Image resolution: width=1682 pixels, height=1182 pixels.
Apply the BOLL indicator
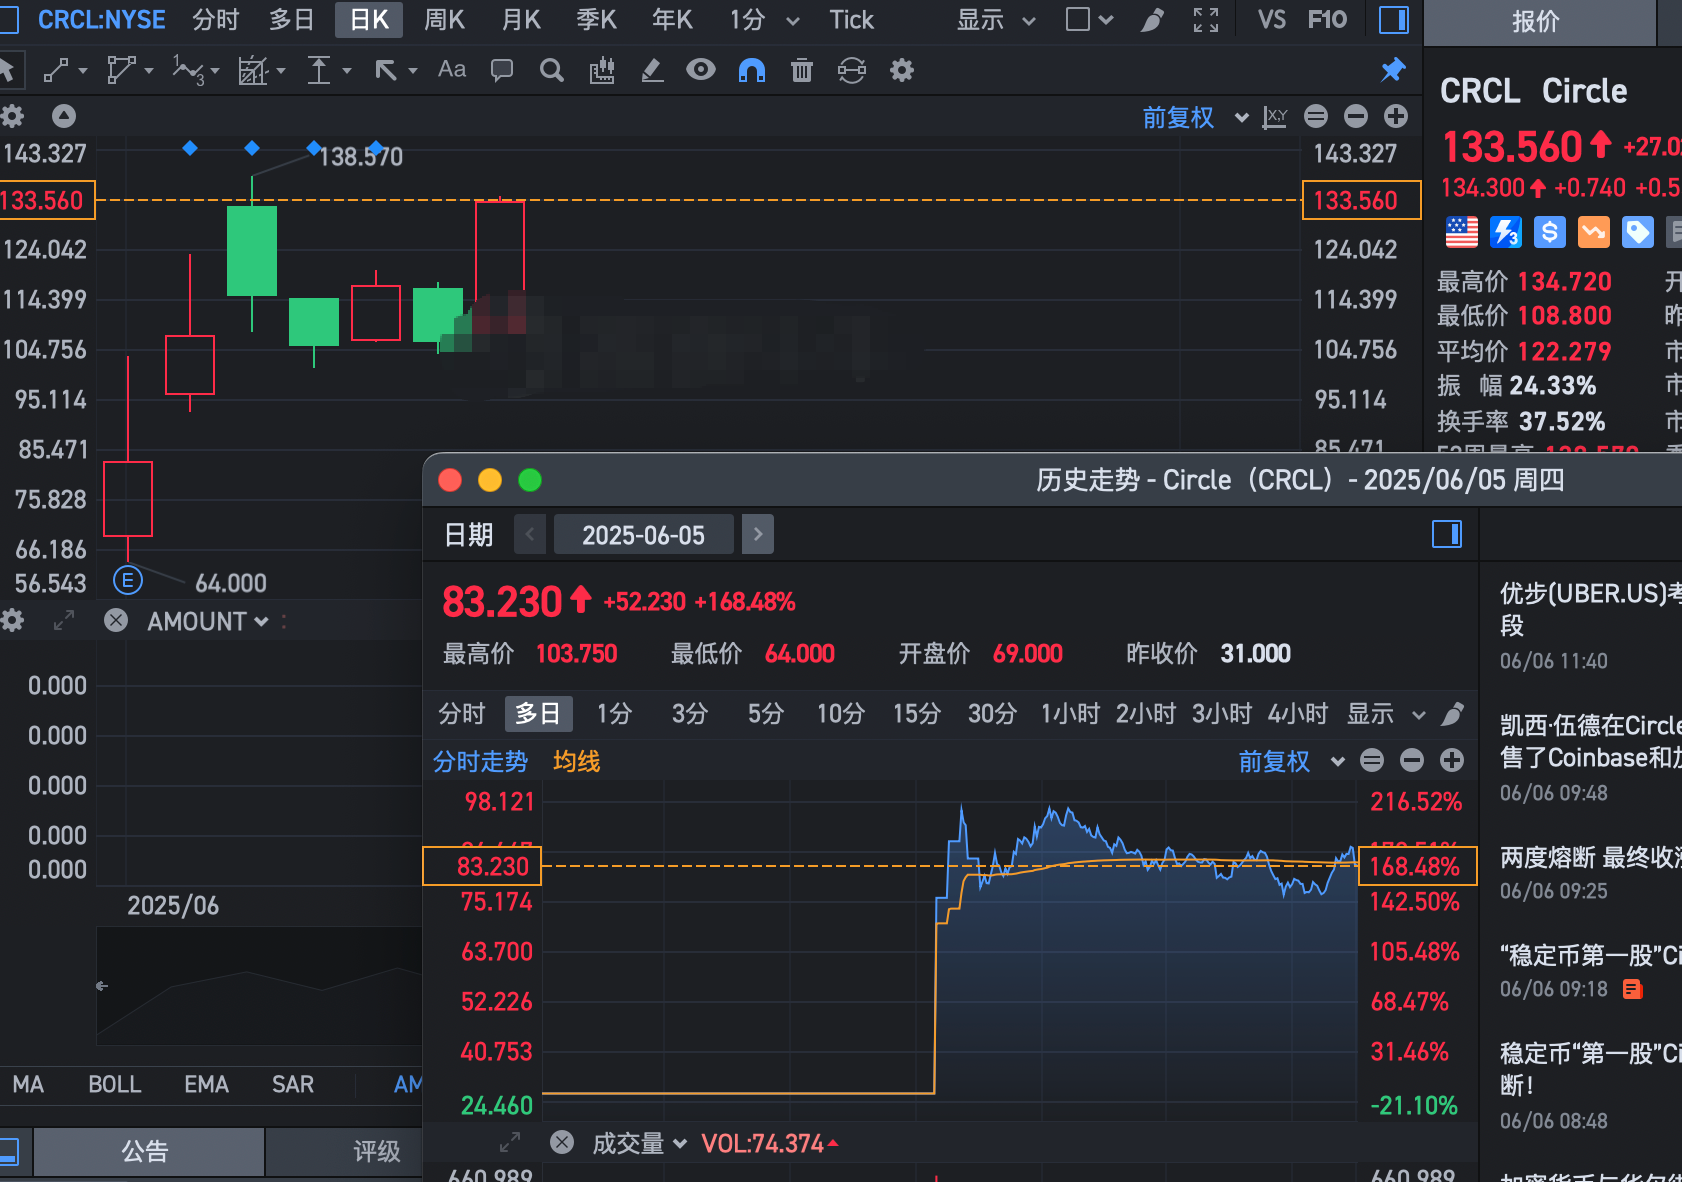click(x=115, y=1084)
